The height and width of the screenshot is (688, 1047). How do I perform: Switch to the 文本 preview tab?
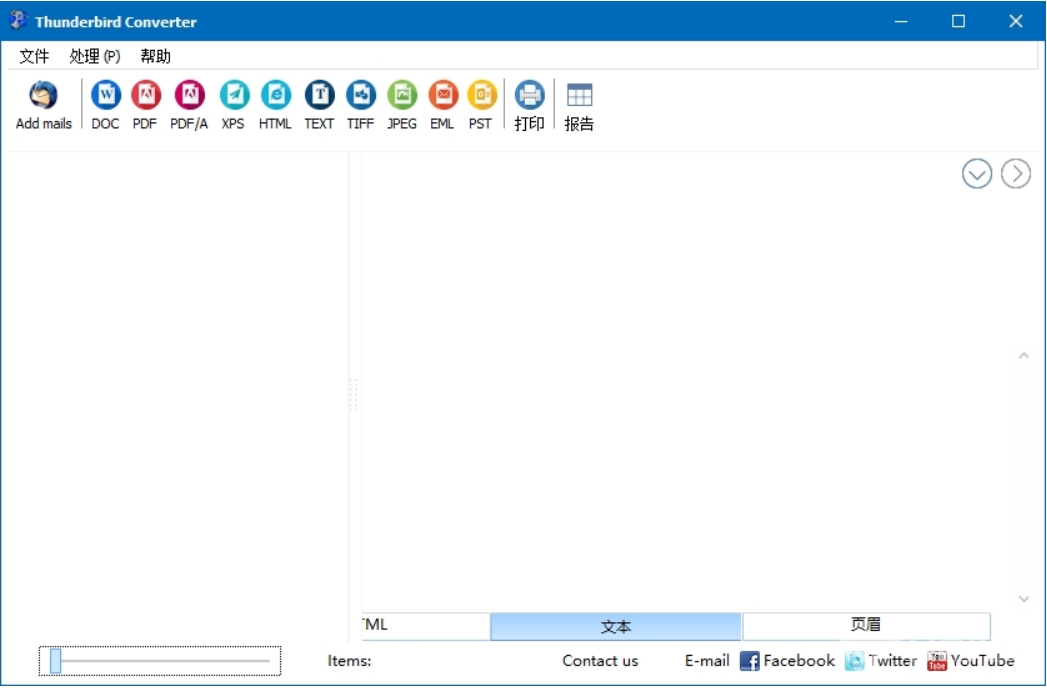click(616, 627)
